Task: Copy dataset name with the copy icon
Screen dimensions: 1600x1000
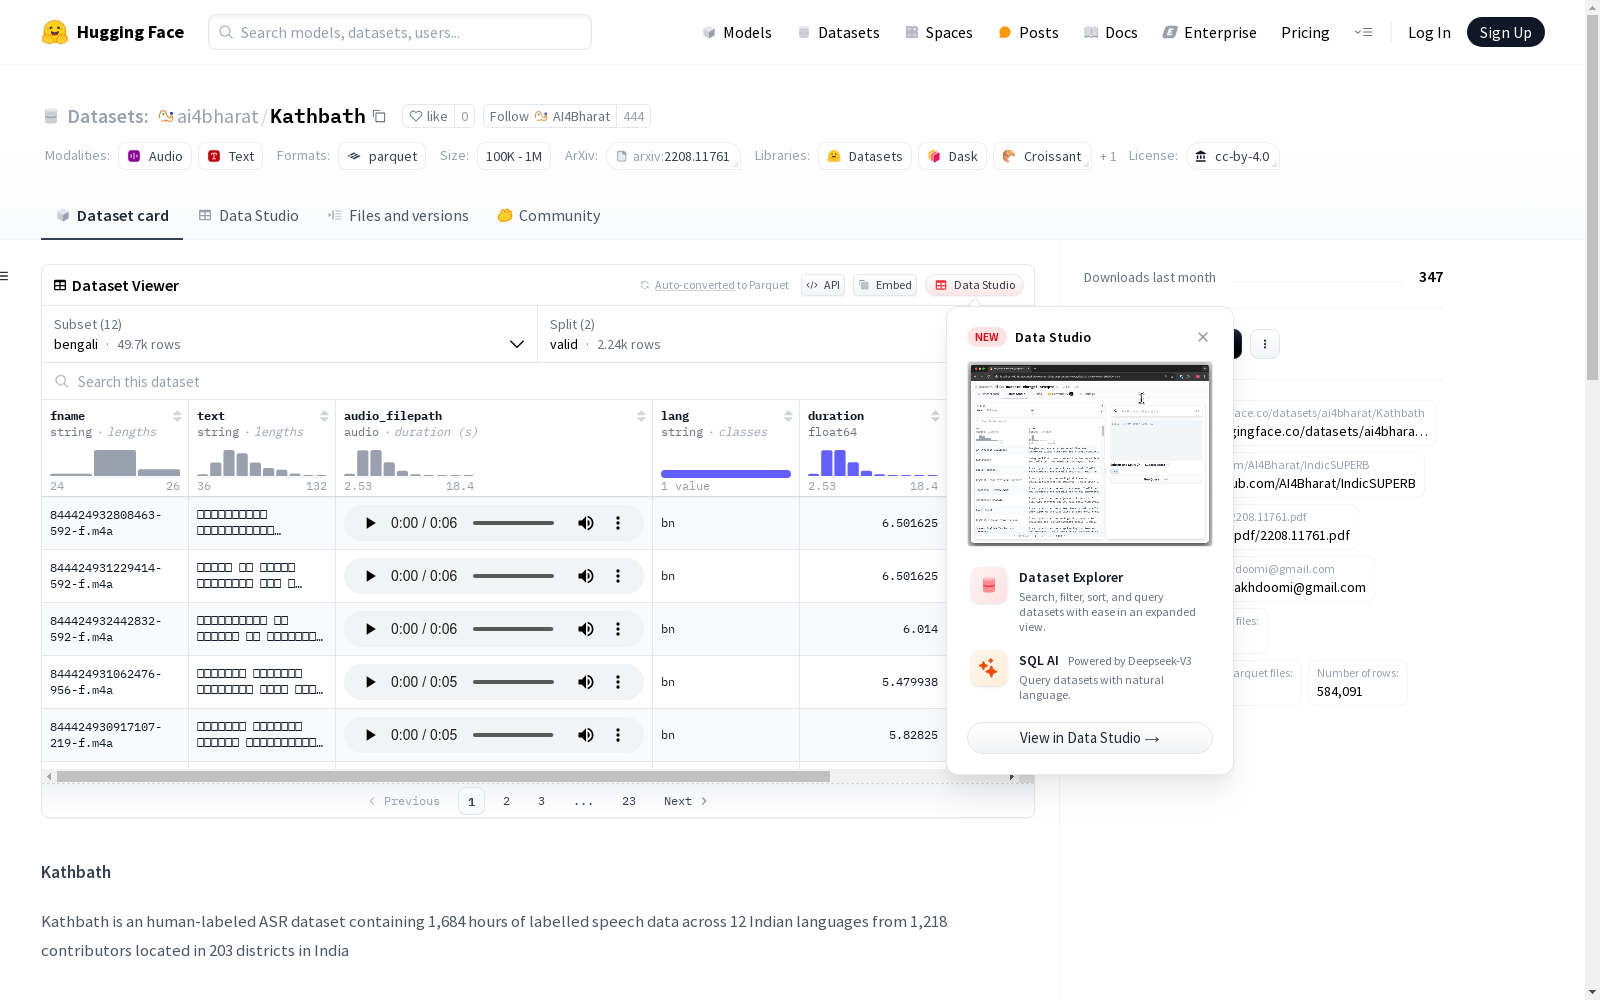Action: (x=379, y=116)
